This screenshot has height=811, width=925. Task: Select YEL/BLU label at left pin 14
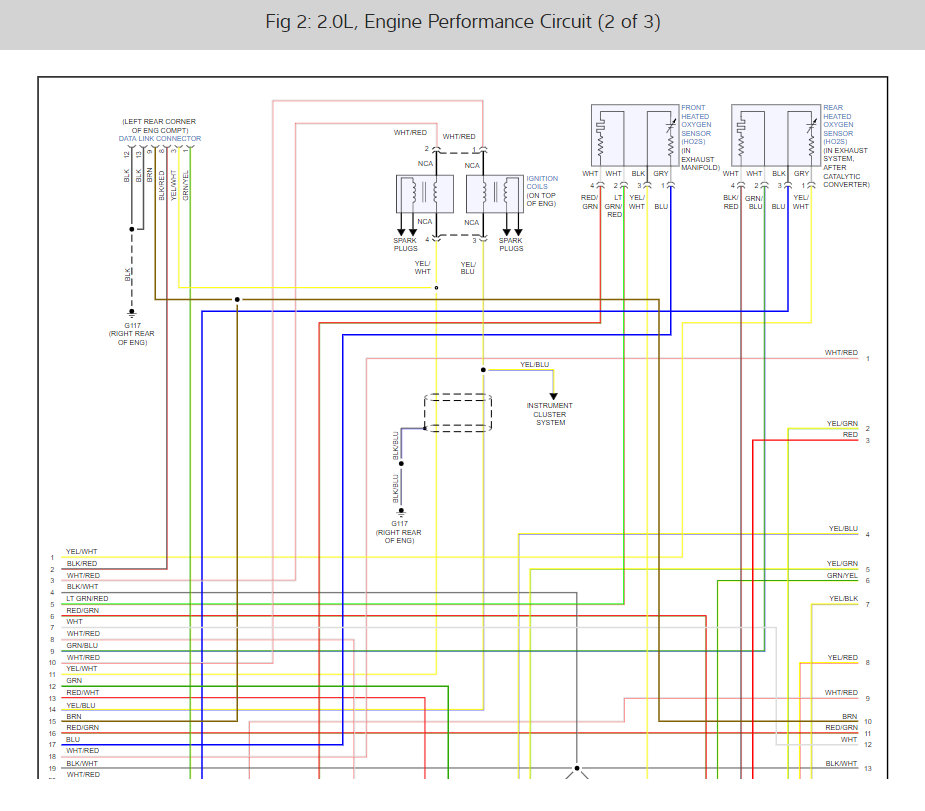[x=81, y=705]
